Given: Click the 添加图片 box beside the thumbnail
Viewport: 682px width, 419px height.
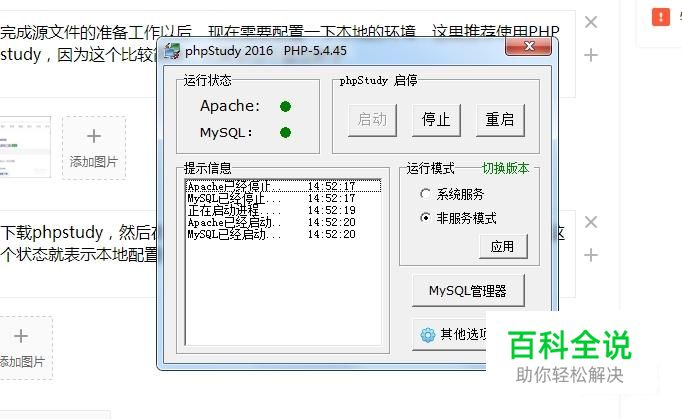Looking at the screenshot, I should (94, 148).
